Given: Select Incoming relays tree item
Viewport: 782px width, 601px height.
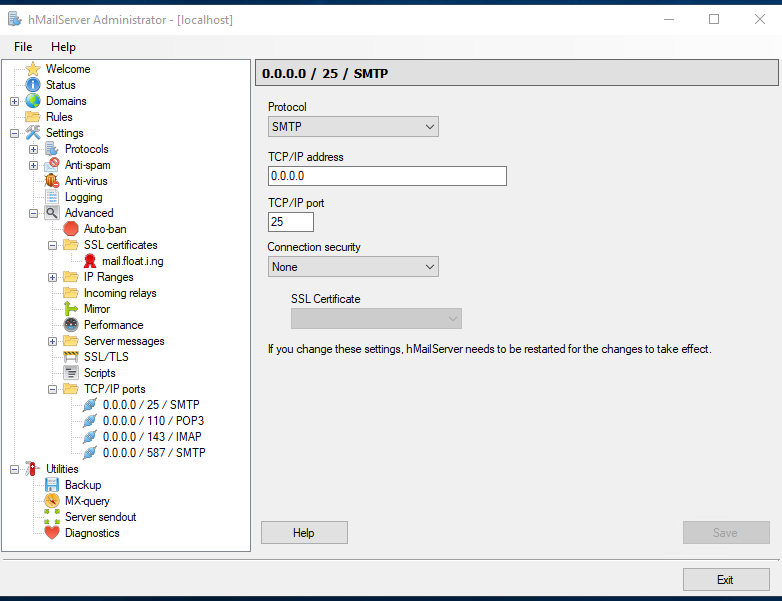Looking at the screenshot, I should point(120,293).
